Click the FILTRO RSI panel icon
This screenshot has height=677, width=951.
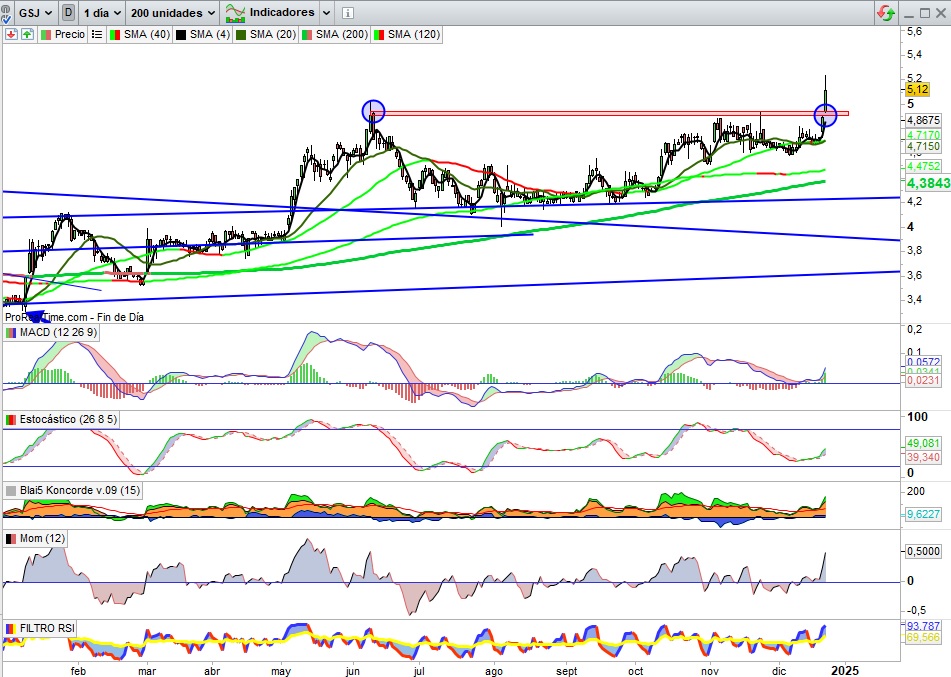(11, 628)
